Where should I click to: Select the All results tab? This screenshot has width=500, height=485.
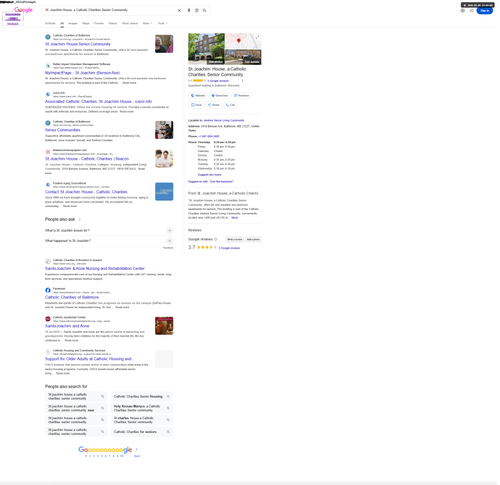(x=62, y=23)
